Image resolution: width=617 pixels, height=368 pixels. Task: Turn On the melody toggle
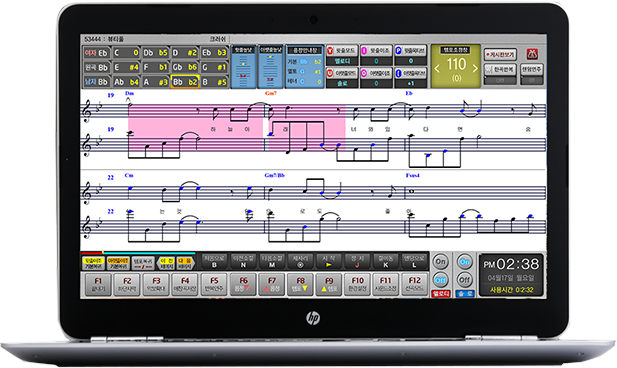pyautogui.click(x=440, y=262)
